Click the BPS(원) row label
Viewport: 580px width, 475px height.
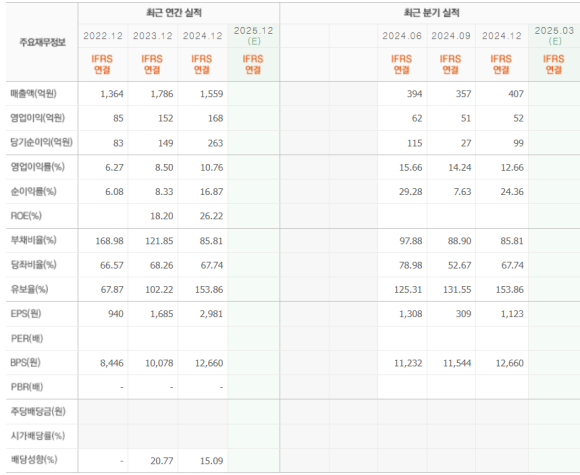point(26,363)
